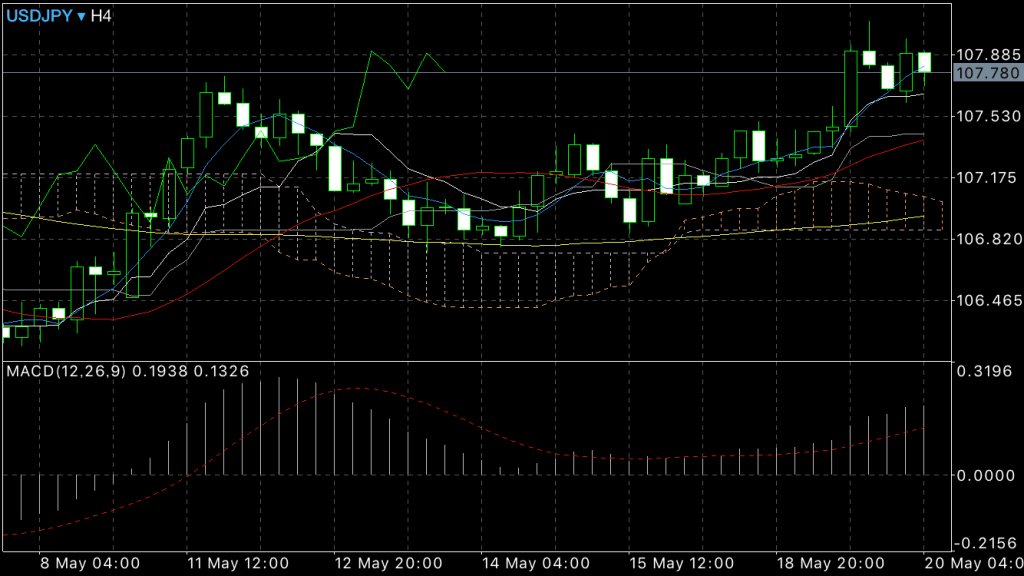Image resolution: width=1024 pixels, height=576 pixels.
Task: Click the 0.0000 MACD scale value
Action: tap(985, 475)
